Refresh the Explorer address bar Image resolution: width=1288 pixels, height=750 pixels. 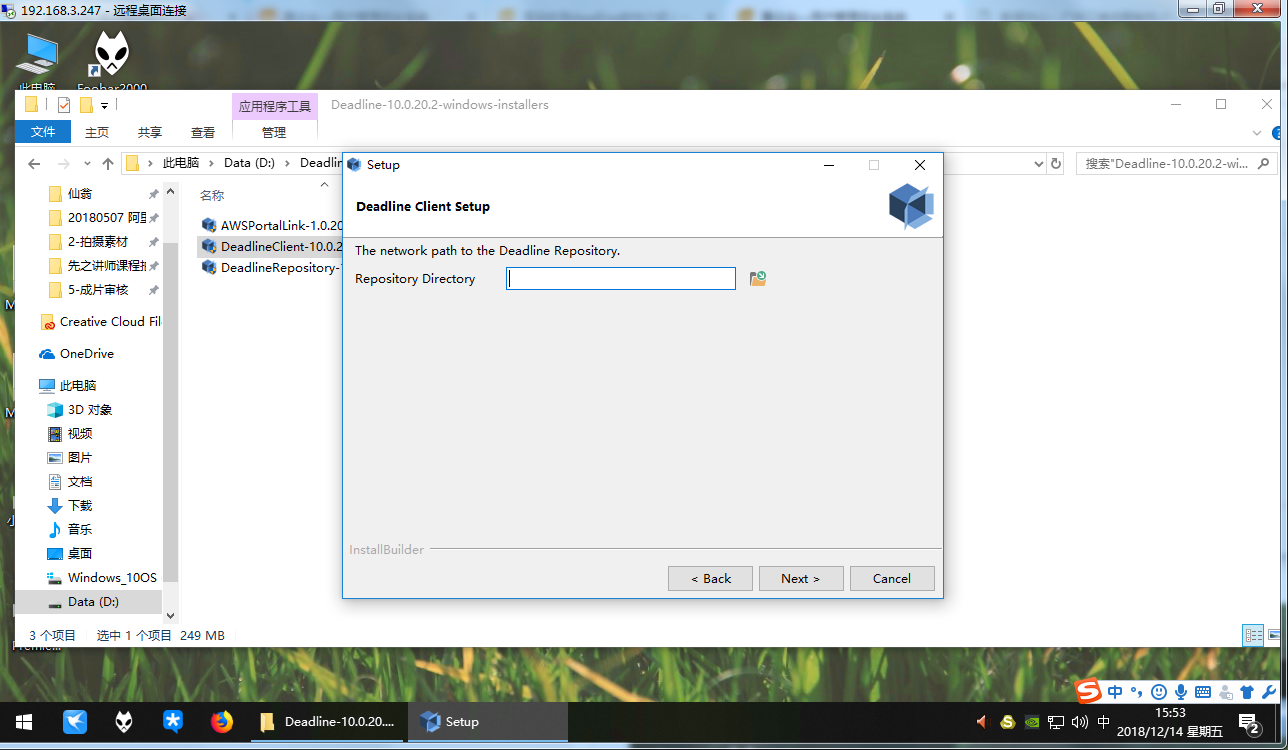click(x=1055, y=163)
